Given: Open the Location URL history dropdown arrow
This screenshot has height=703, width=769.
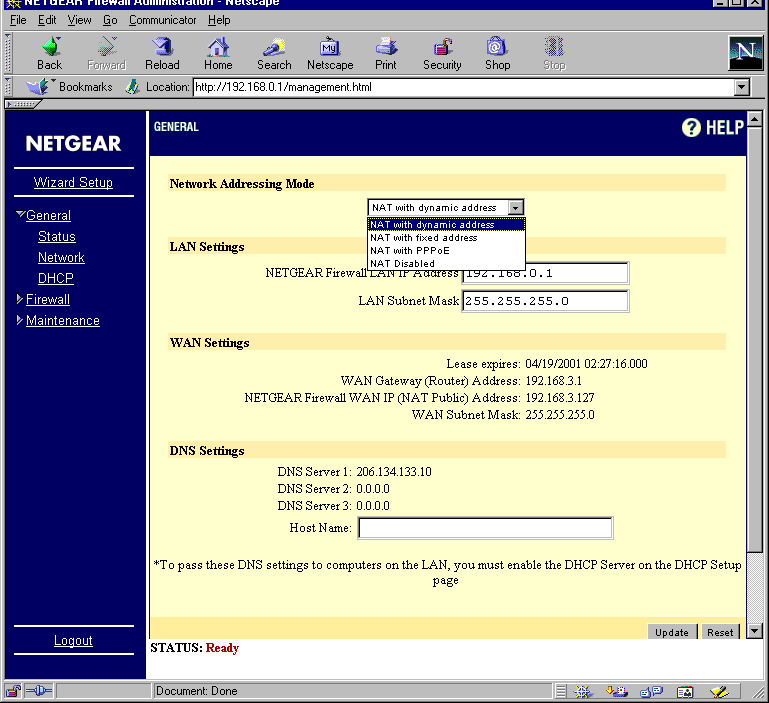Looking at the screenshot, I should click(742, 87).
